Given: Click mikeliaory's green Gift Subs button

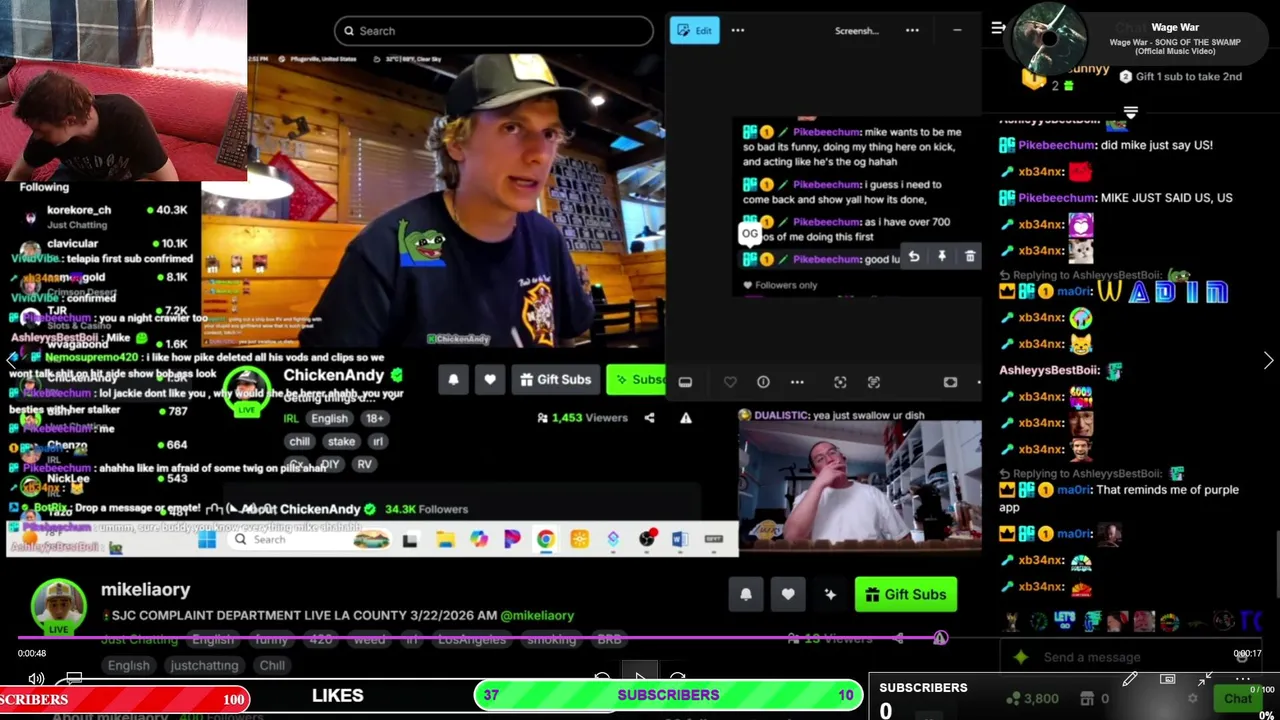Looking at the screenshot, I should 906,594.
